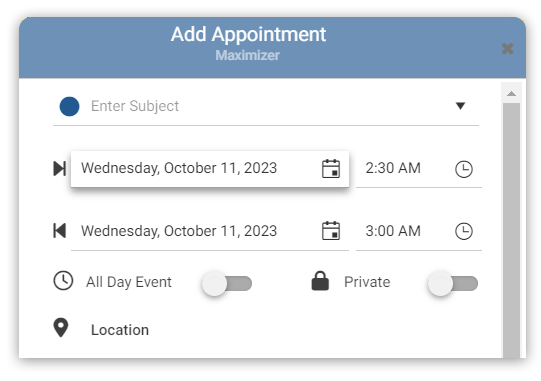Open the end date calendar picker icon

pyautogui.click(x=331, y=231)
